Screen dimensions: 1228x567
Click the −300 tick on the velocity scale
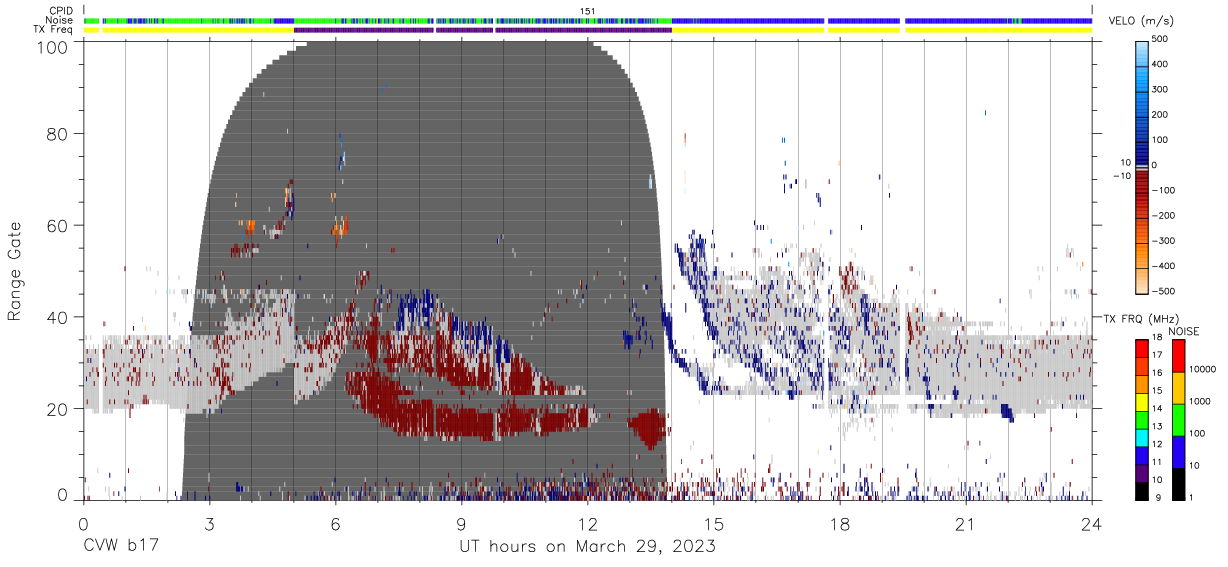1162,241
